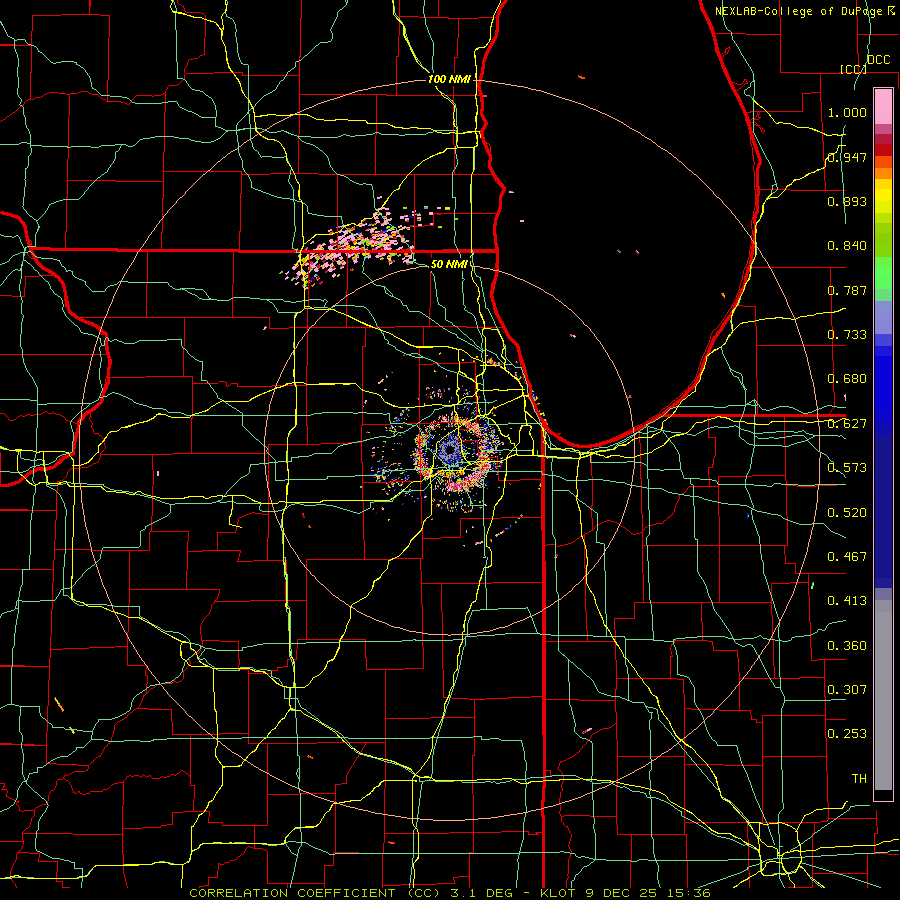Select the gray segment of the color bar

click(x=883, y=695)
